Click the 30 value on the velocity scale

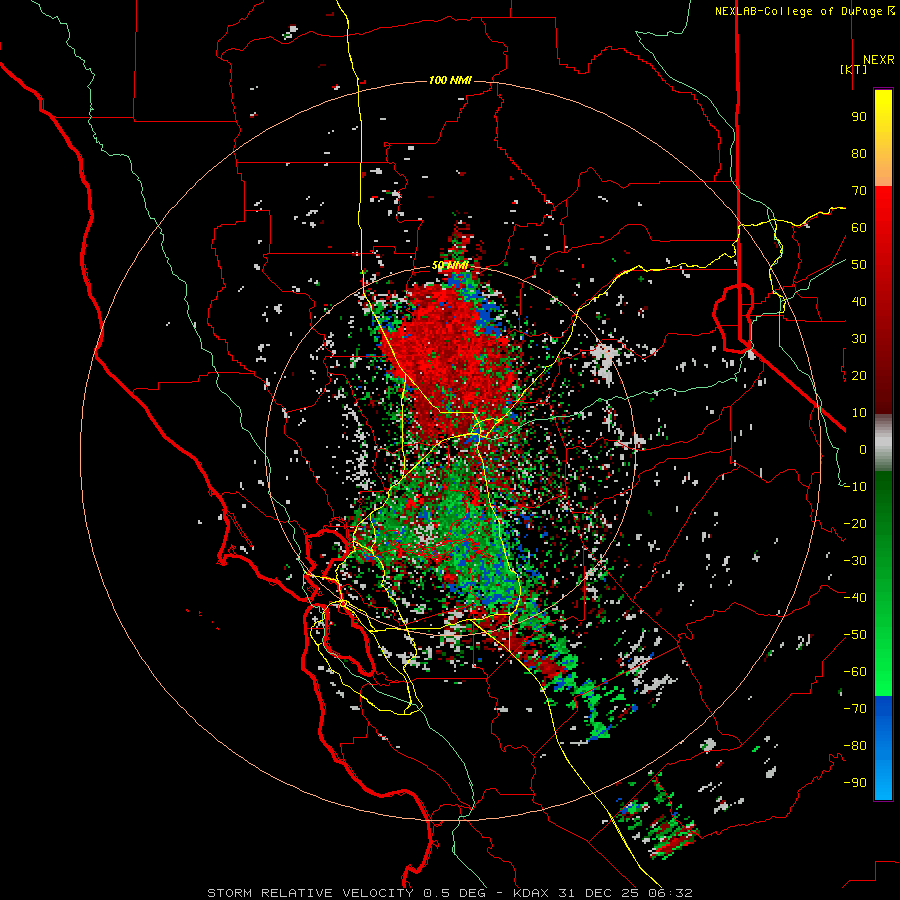(859, 339)
